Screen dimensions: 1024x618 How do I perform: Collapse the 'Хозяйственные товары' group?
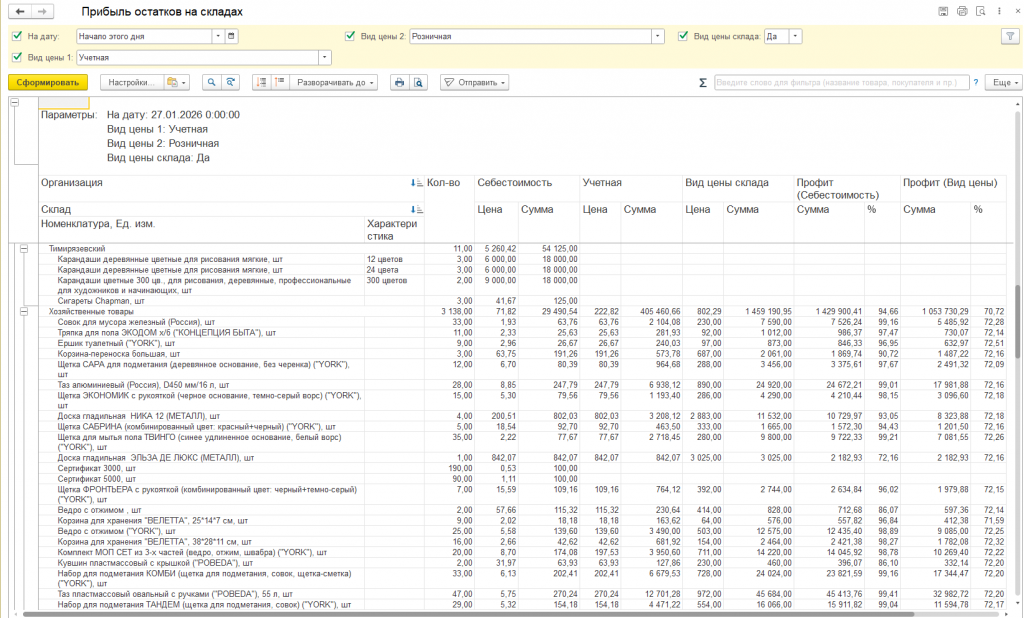tap(23, 312)
